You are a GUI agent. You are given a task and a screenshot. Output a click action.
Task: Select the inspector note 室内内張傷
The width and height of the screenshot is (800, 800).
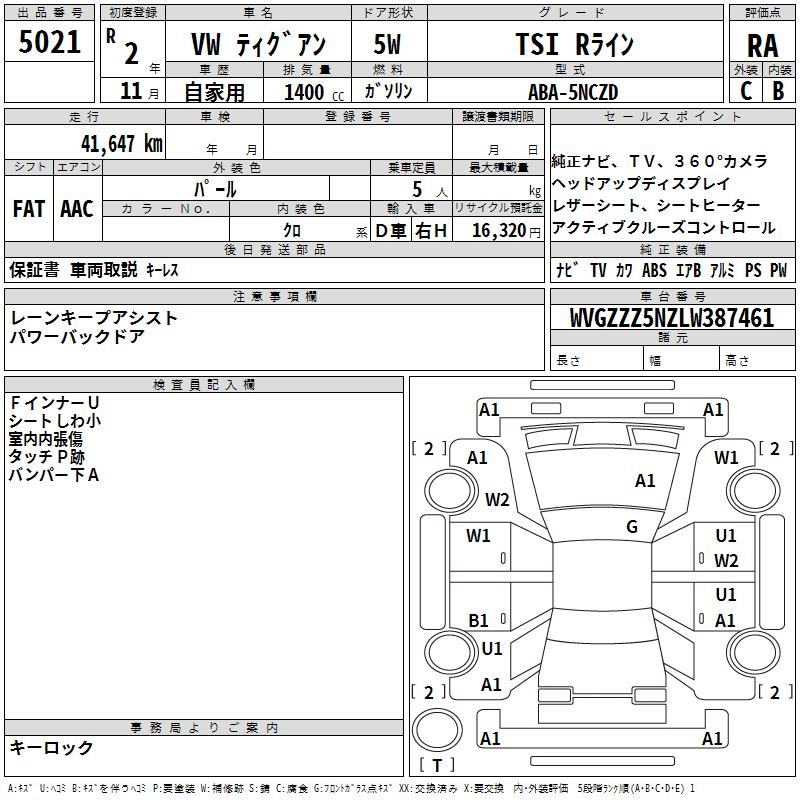coord(45,439)
